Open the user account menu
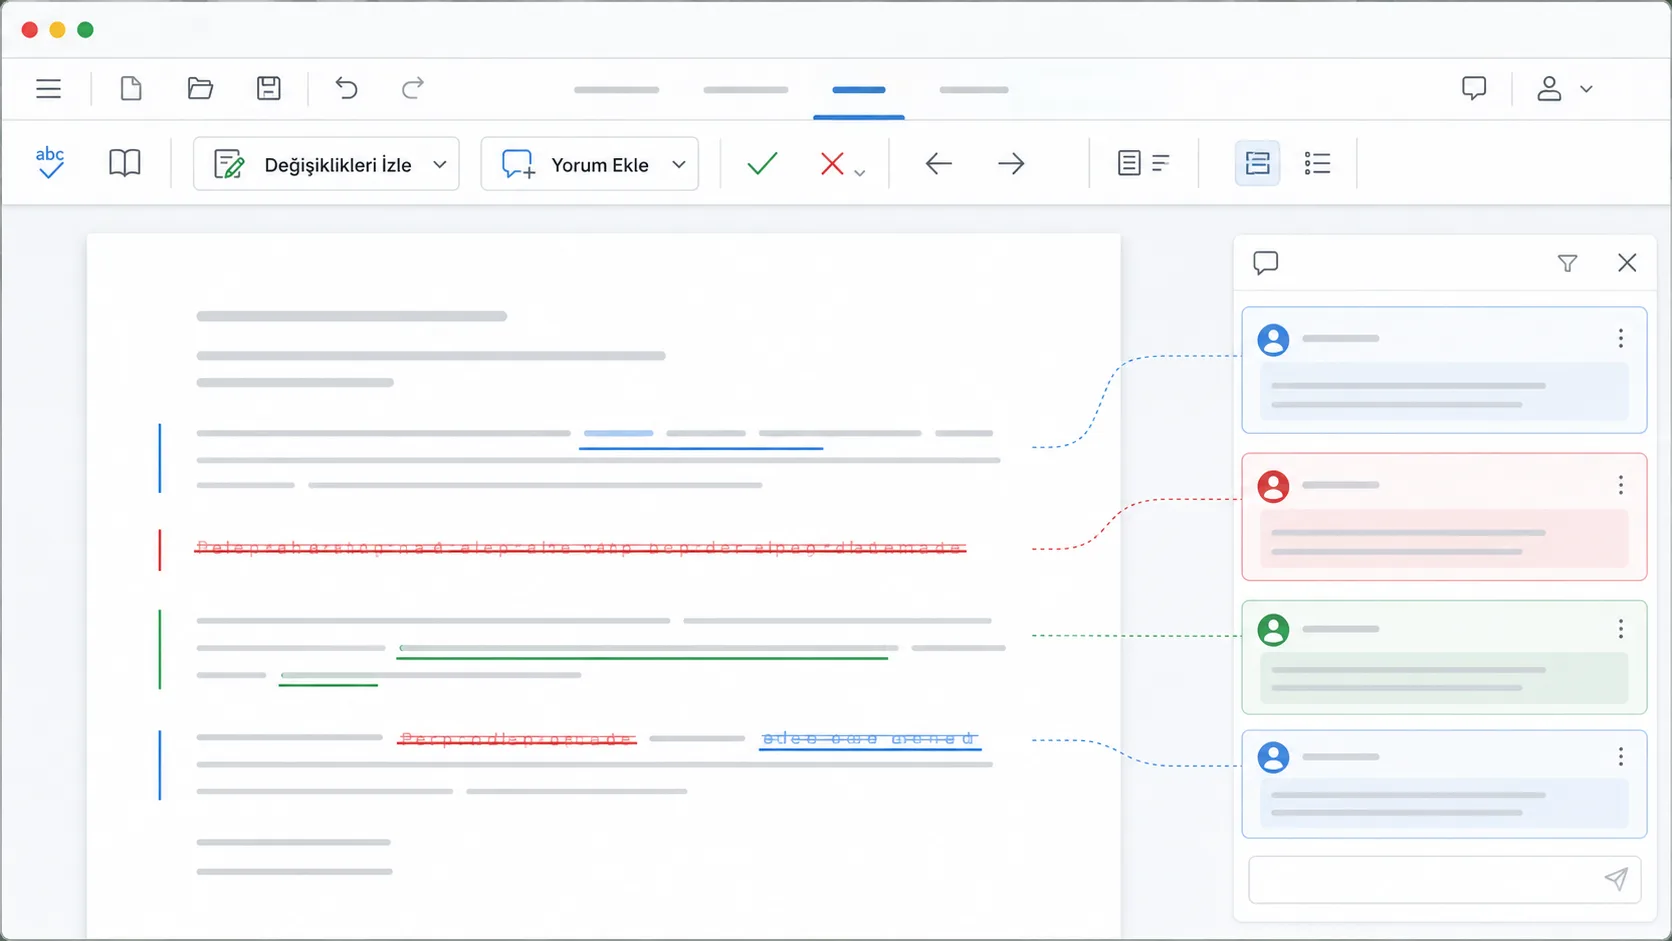Screen dimensions: 1672x941 coord(1564,89)
